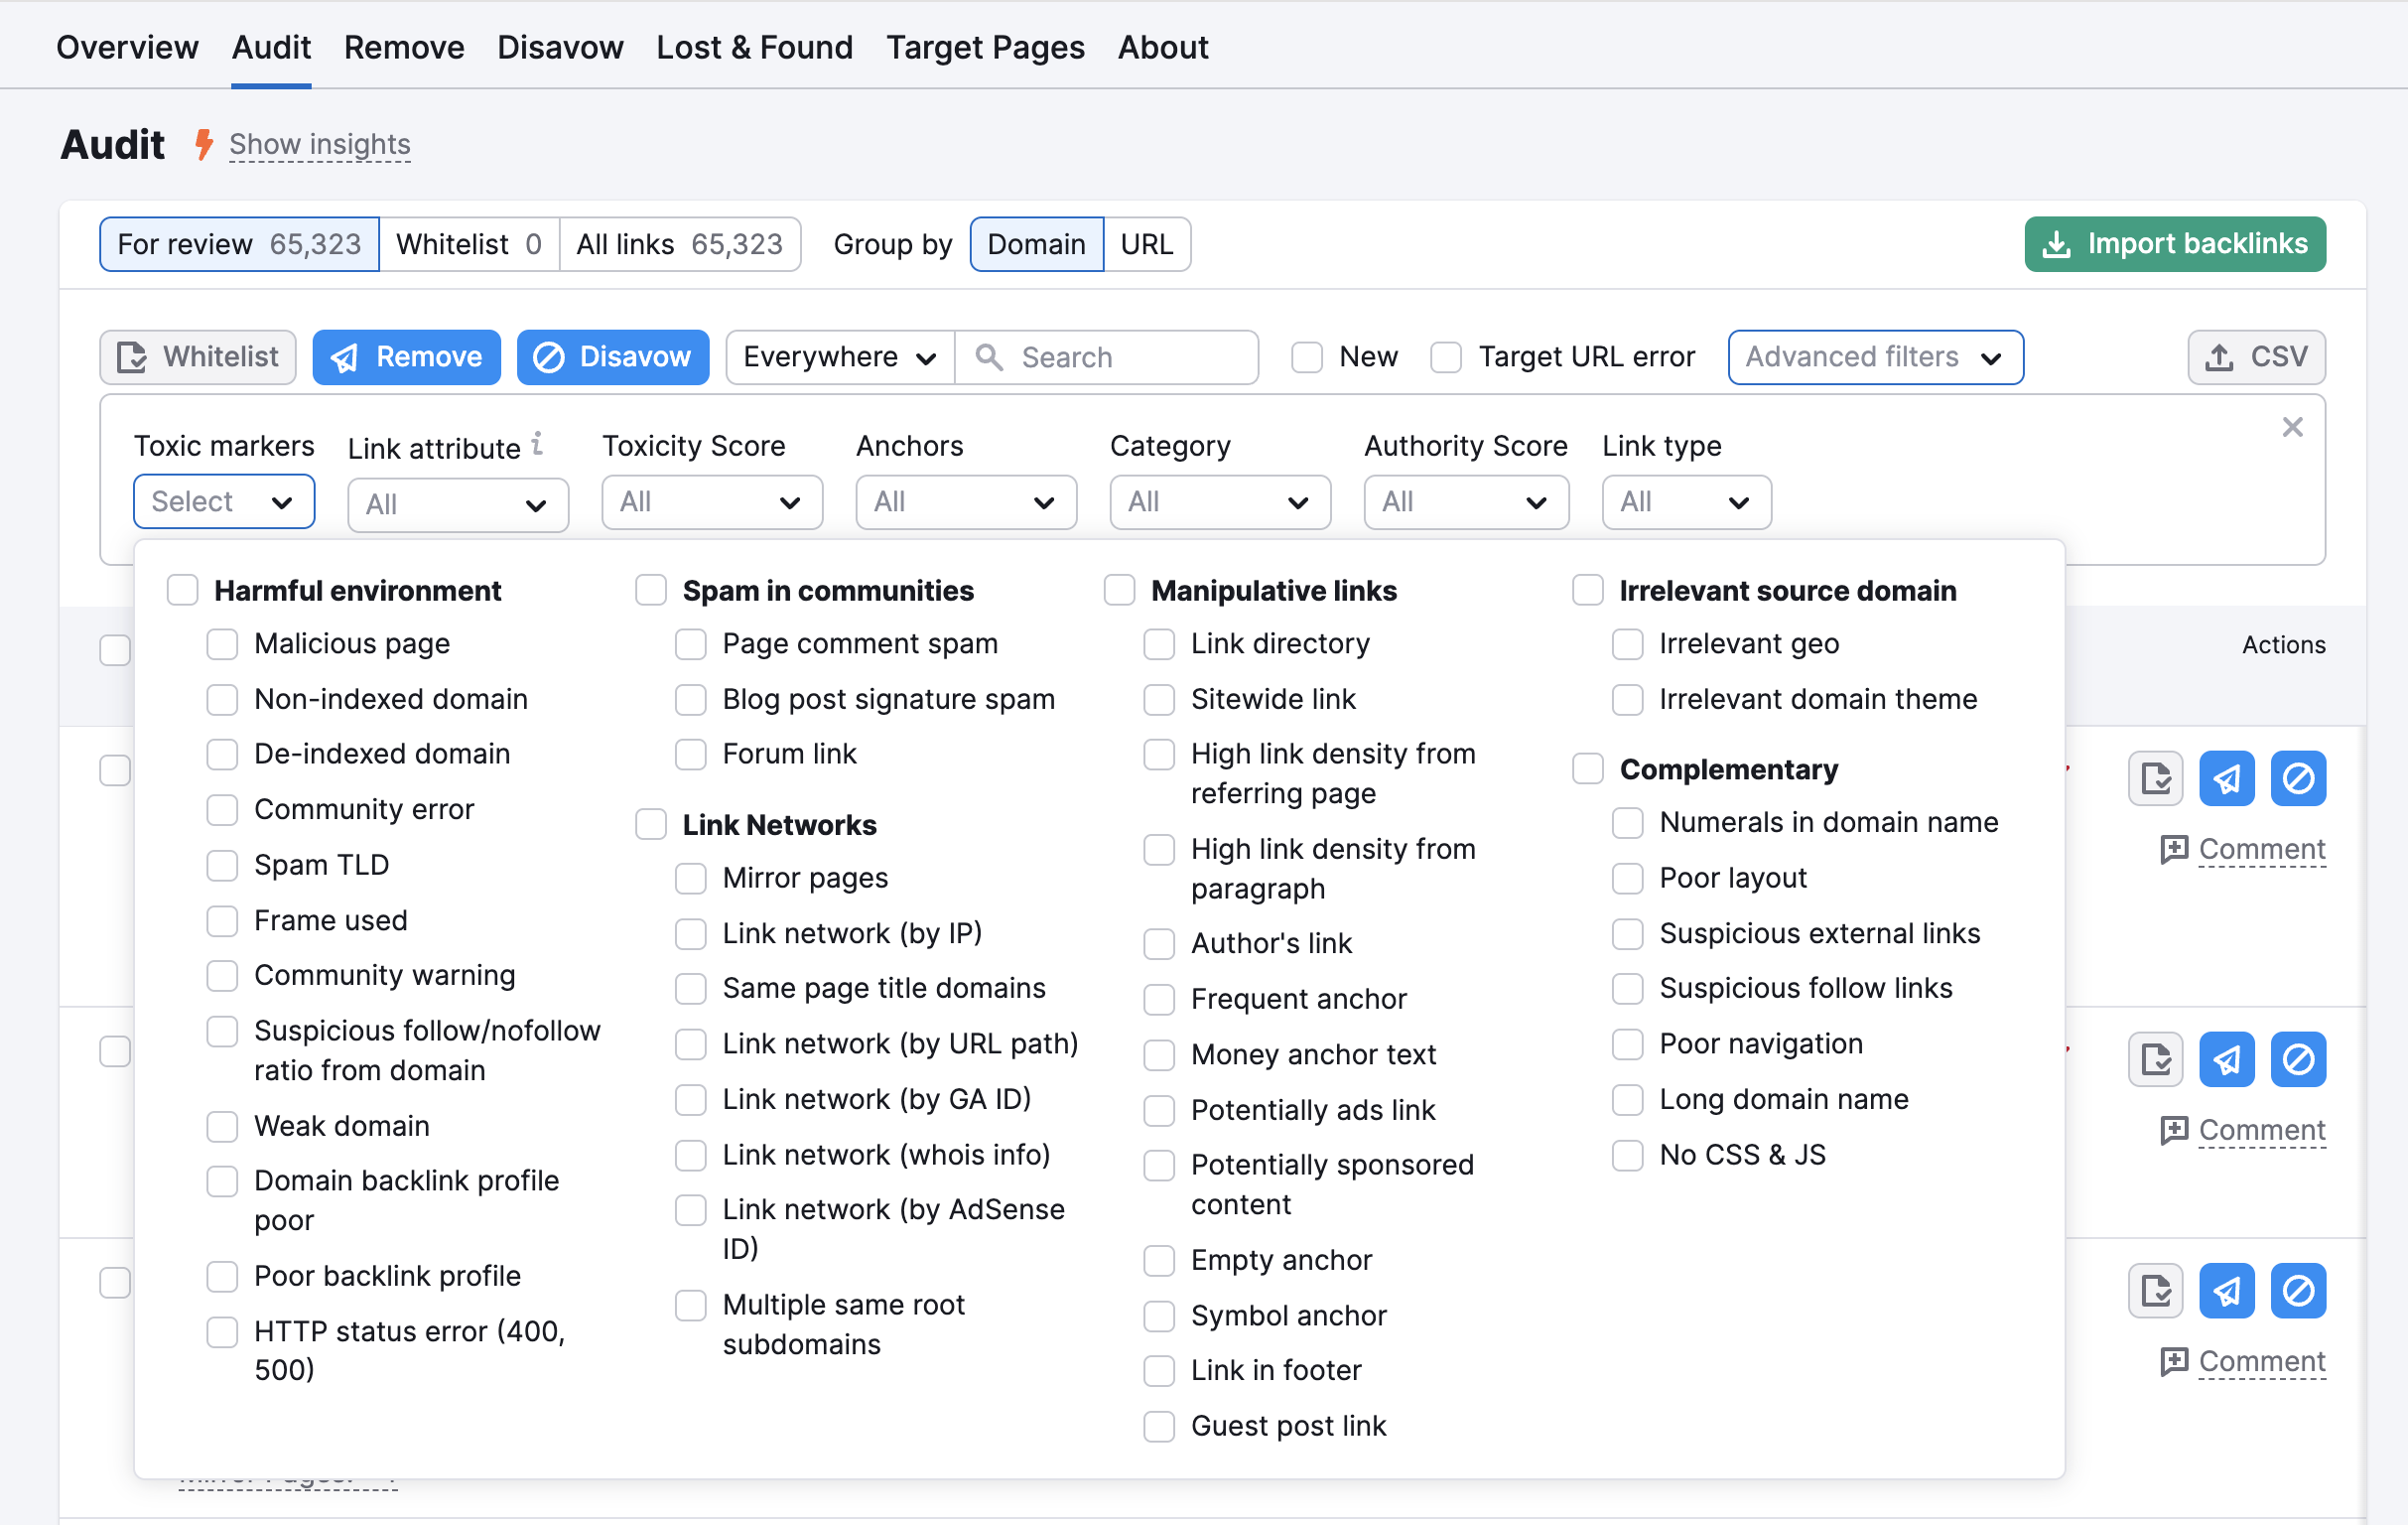Switch to the Lost & Found tab

point(754,47)
